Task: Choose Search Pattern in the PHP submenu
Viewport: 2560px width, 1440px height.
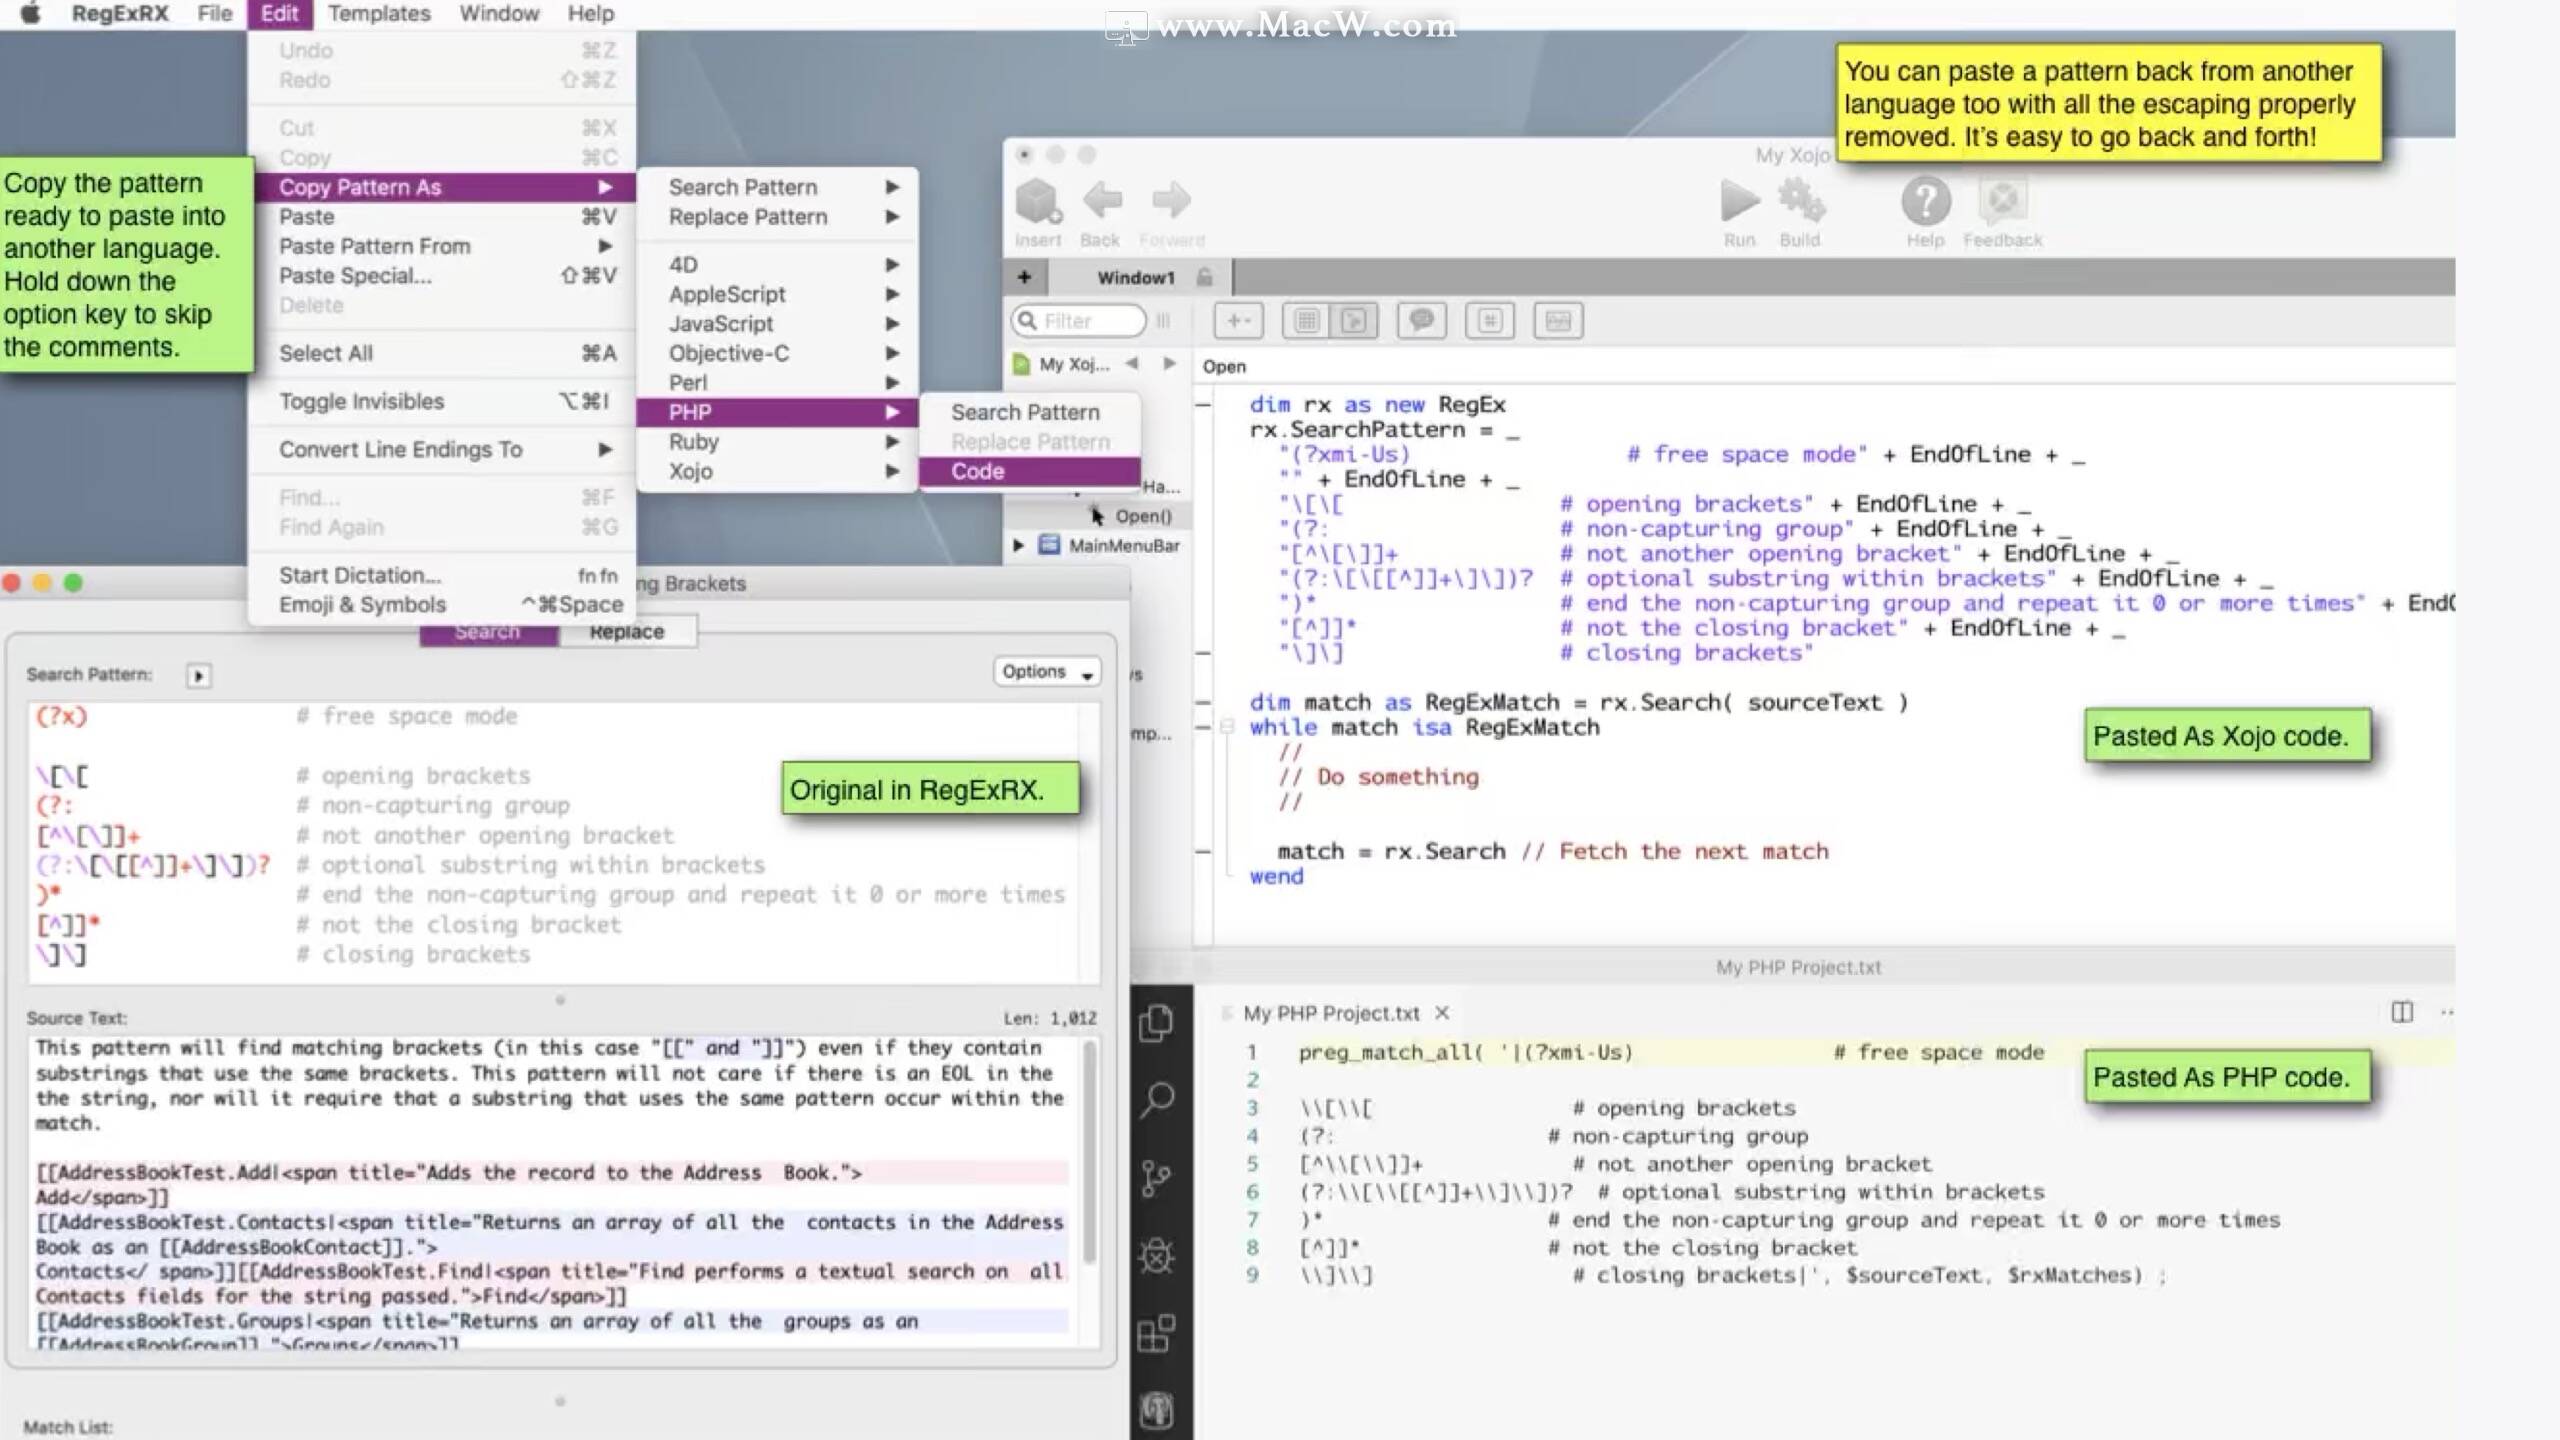Action: (x=1029, y=412)
